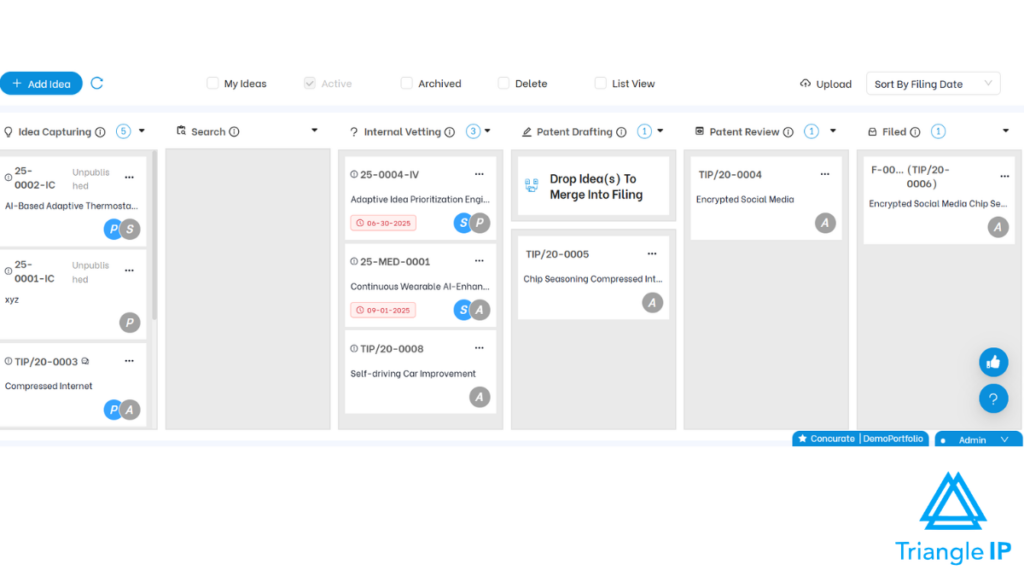Click info icon next to Patent Drafting
This screenshot has width=1024, height=576.
click(621, 132)
